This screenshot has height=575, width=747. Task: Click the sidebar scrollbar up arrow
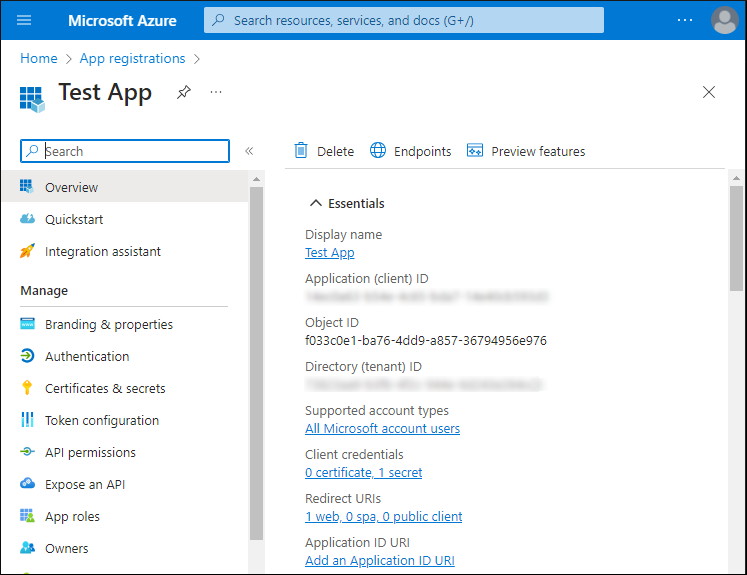tap(256, 179)
